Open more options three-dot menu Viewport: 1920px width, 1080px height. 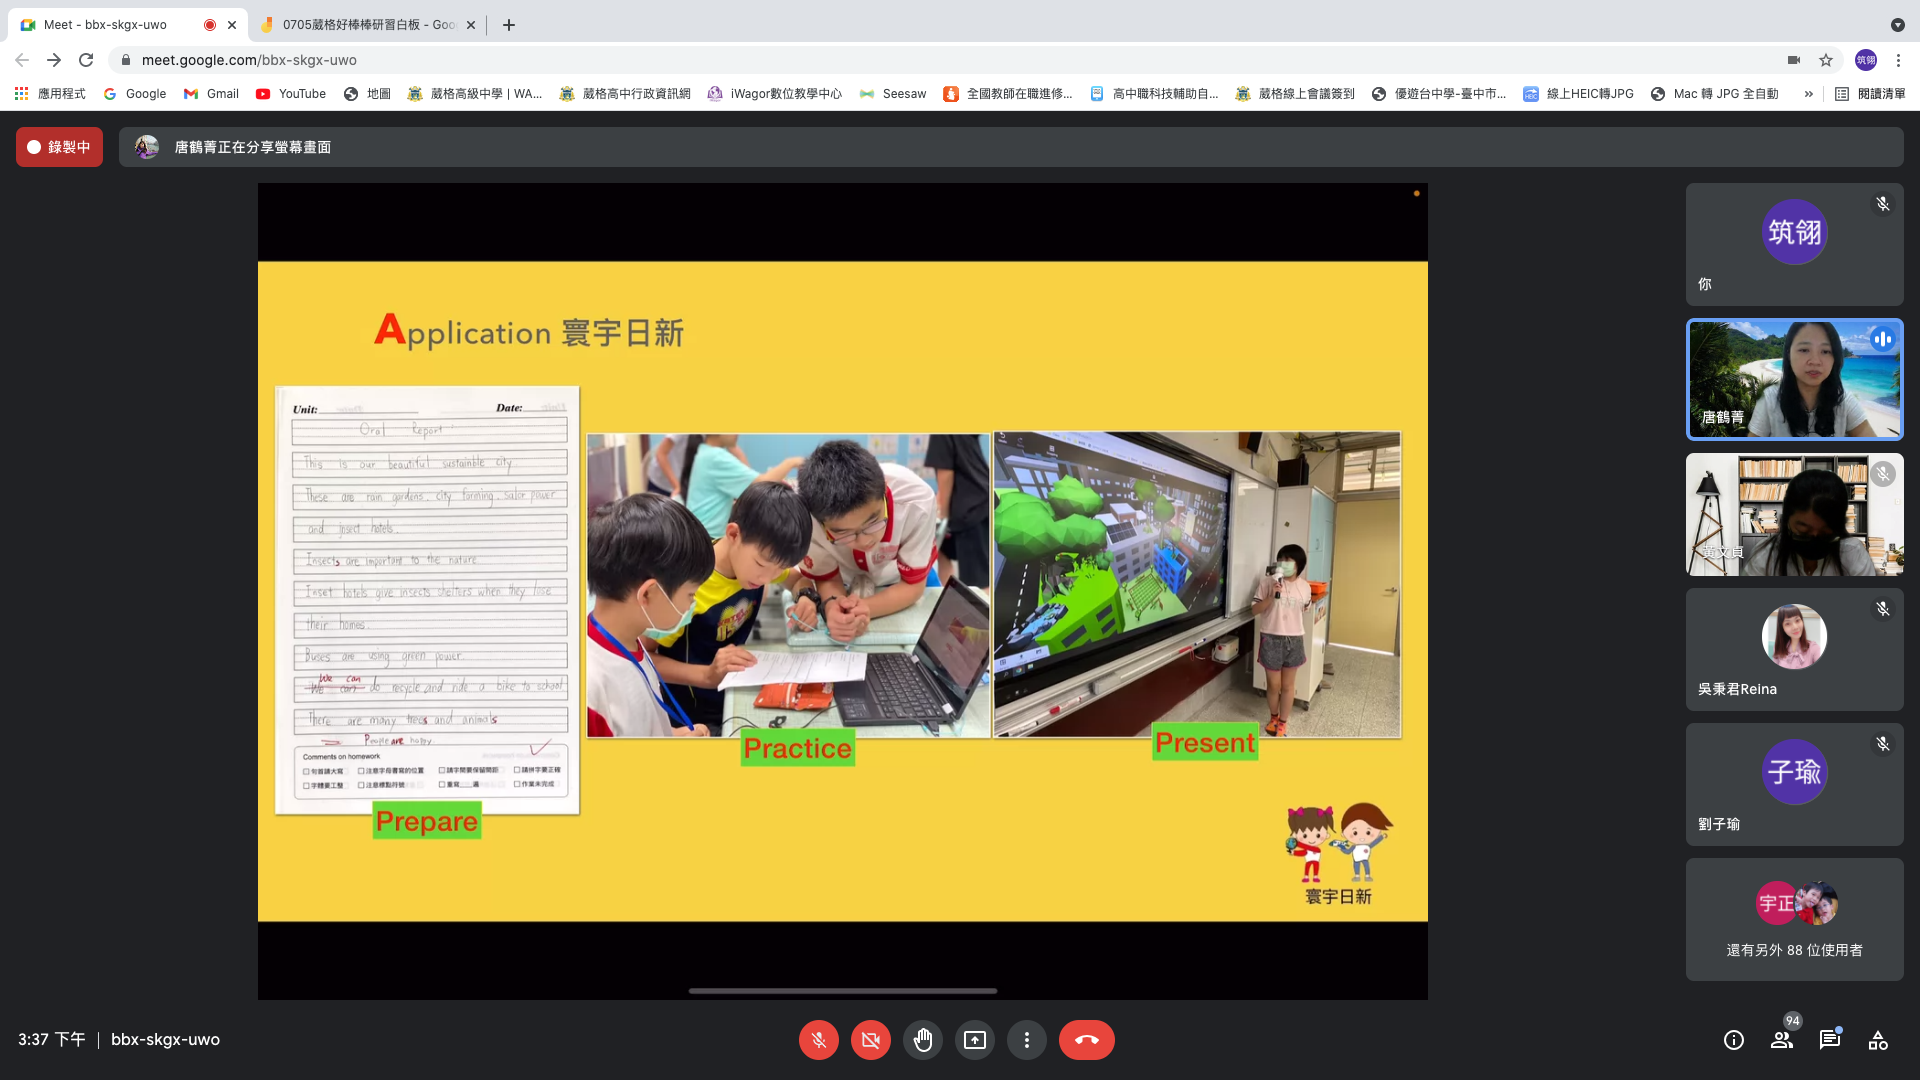pos(1026,1040)
